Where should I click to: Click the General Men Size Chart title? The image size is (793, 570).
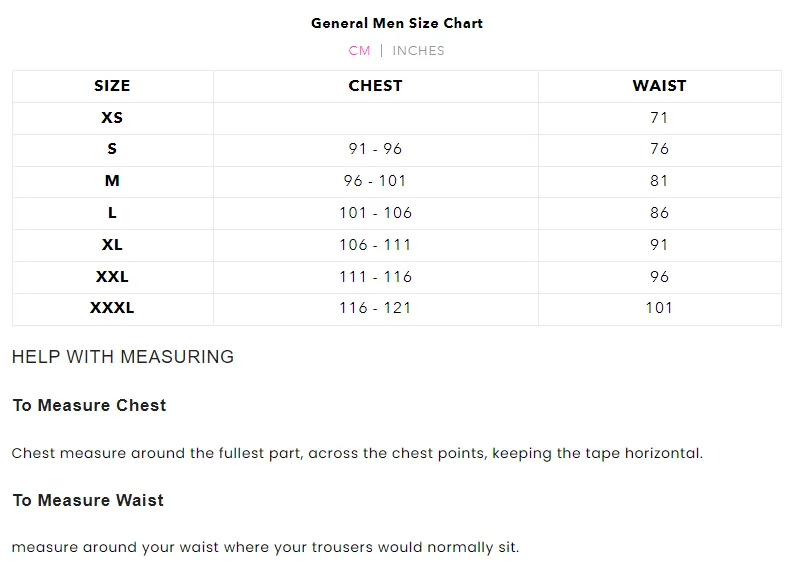pos(397,23)
